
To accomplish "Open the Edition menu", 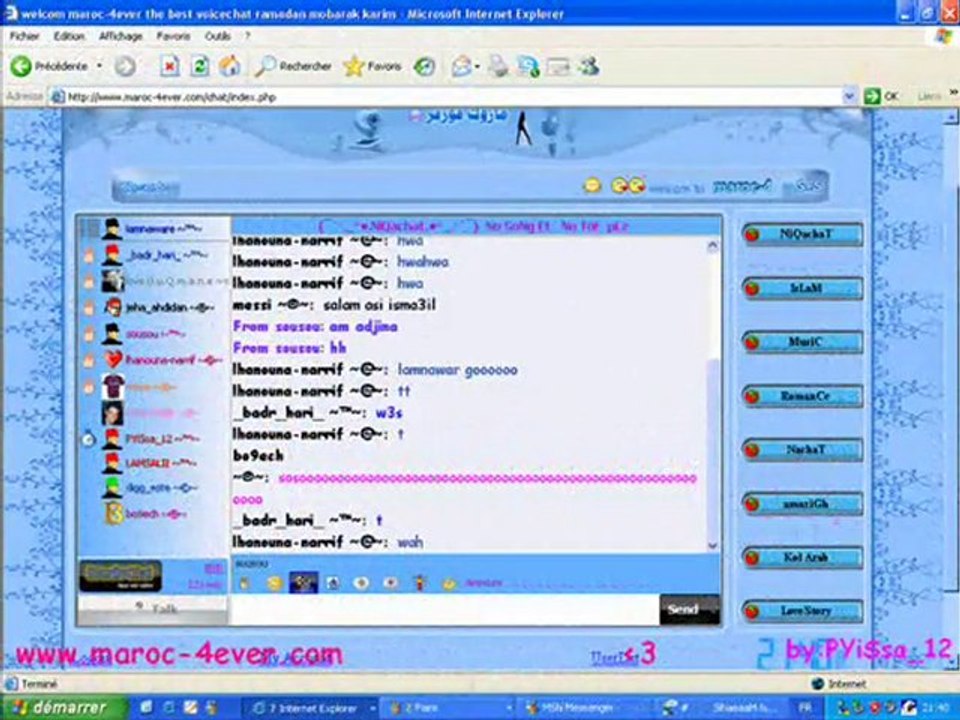I will (x=69, y=36).
